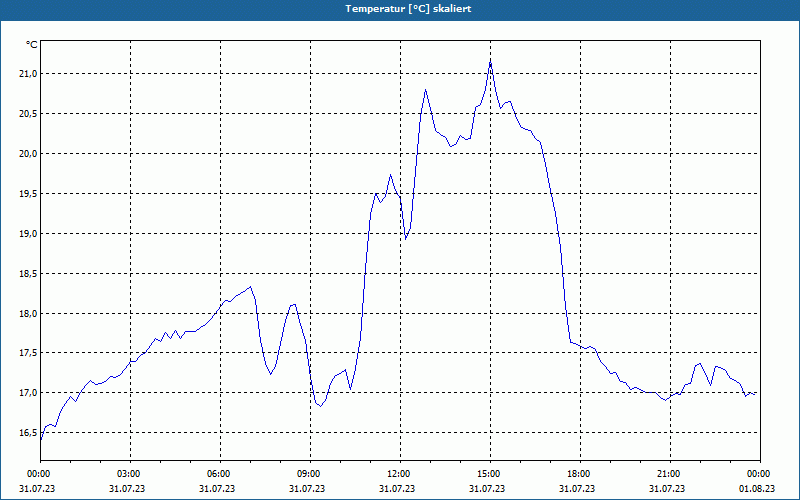Click the 09:00 time axis label
The height and width of the screenshot is (500, 800).
point(310,474)
